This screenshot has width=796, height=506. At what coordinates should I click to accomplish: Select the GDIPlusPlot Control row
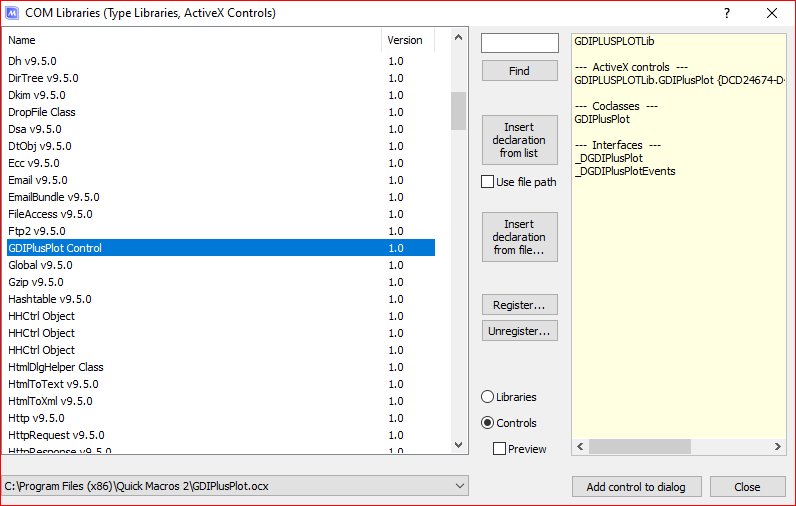click(221, 248)
